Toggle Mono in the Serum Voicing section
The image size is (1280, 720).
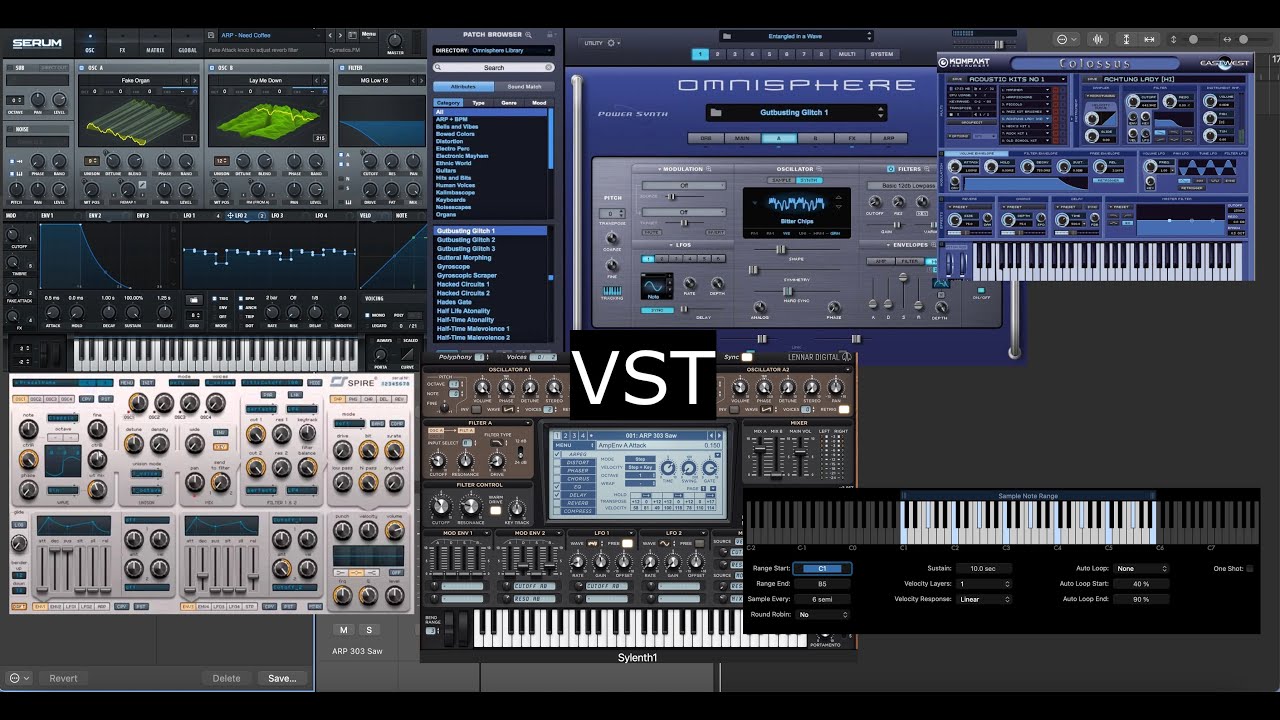(367, 315)
